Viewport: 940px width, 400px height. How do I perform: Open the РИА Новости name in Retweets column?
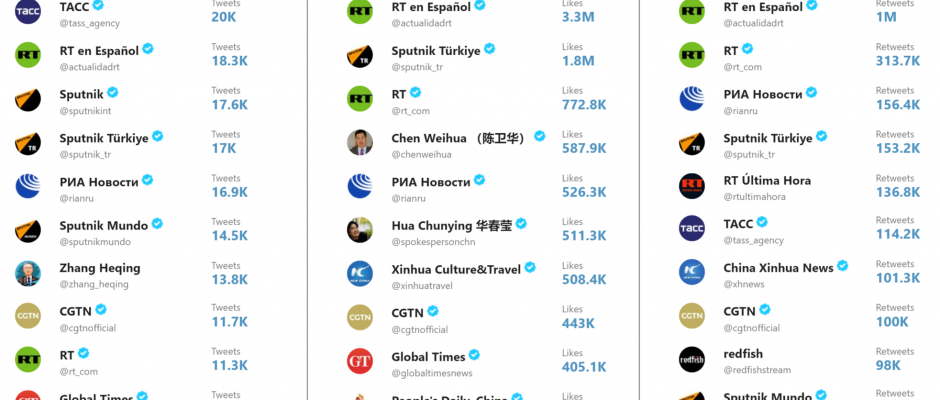point(763,95)
